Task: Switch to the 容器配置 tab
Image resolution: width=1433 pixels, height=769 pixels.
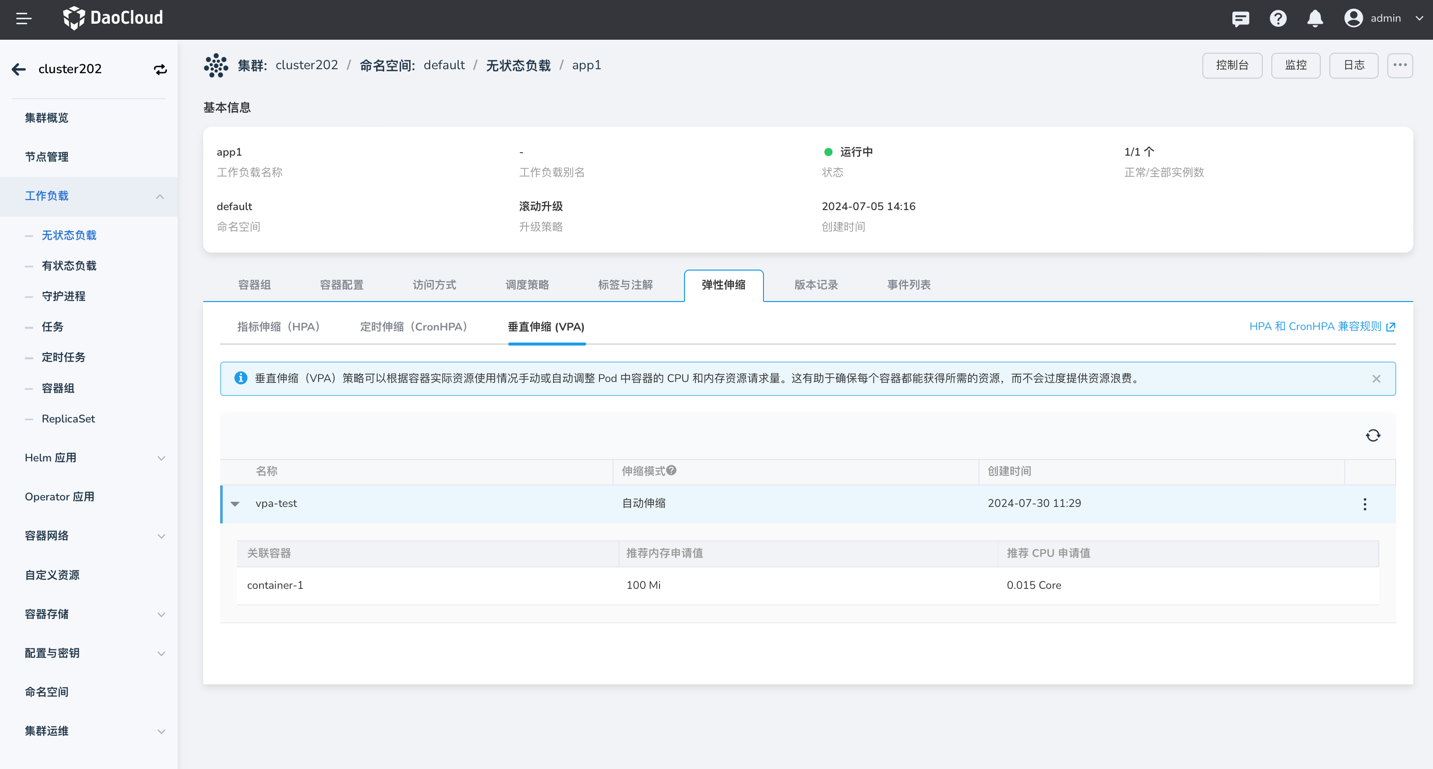Action: [341, 285]
